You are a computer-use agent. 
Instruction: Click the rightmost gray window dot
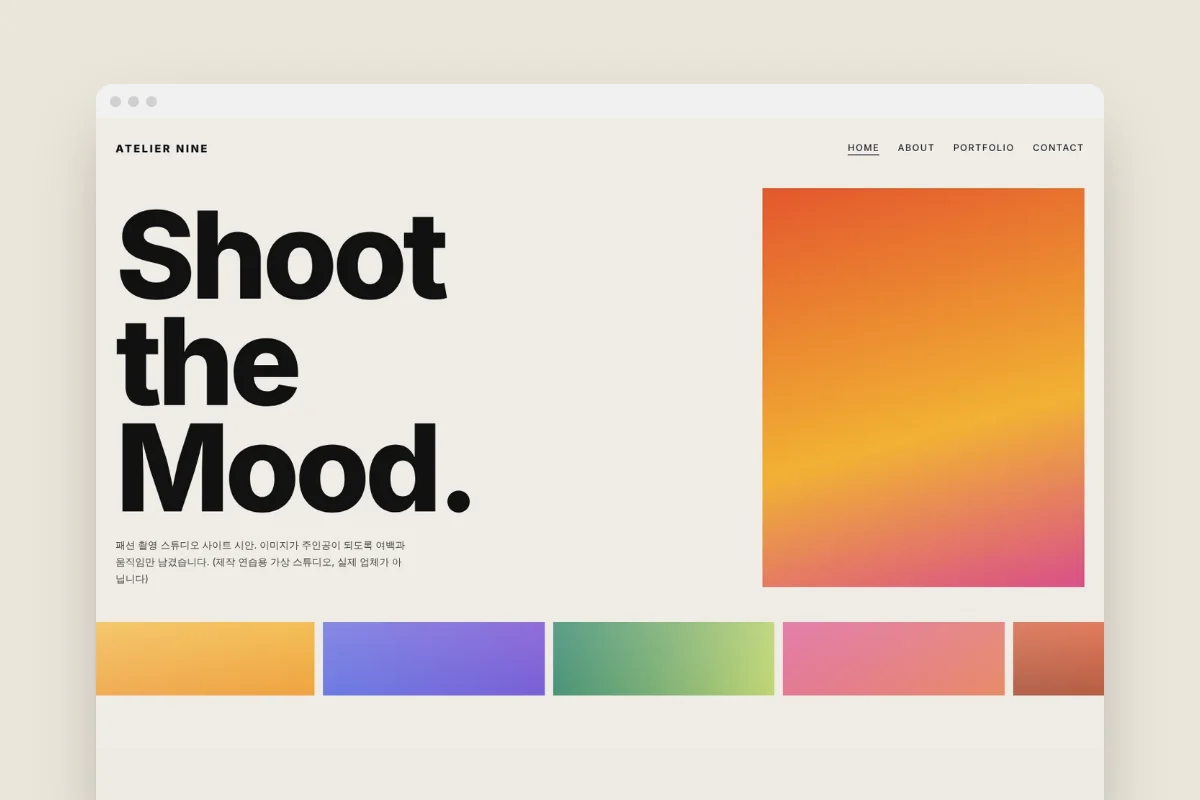point(151,101)
